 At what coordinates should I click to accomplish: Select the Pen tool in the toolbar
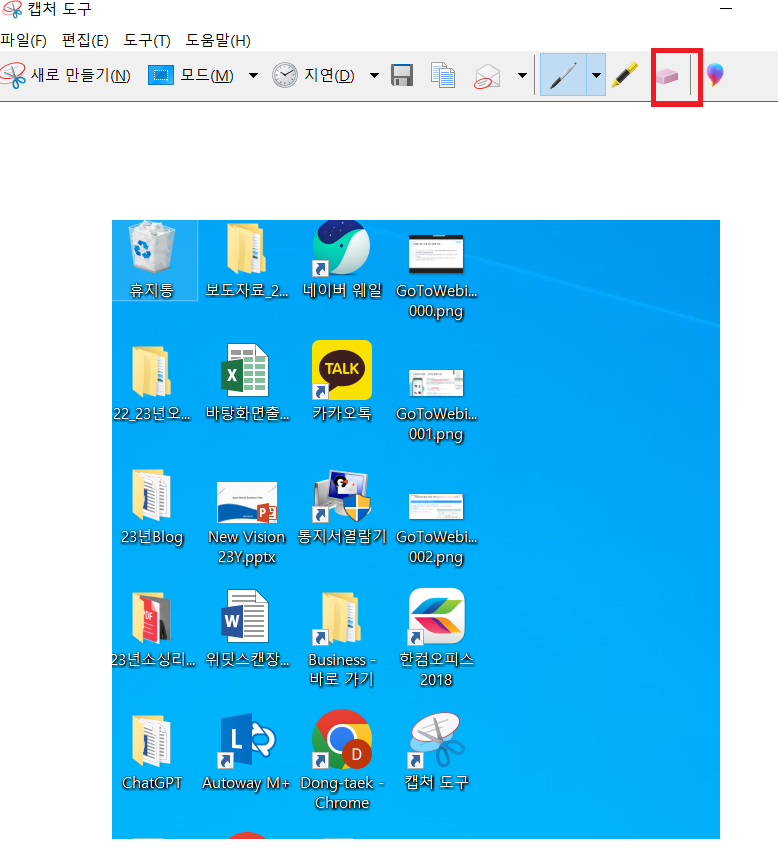point(563,75)
